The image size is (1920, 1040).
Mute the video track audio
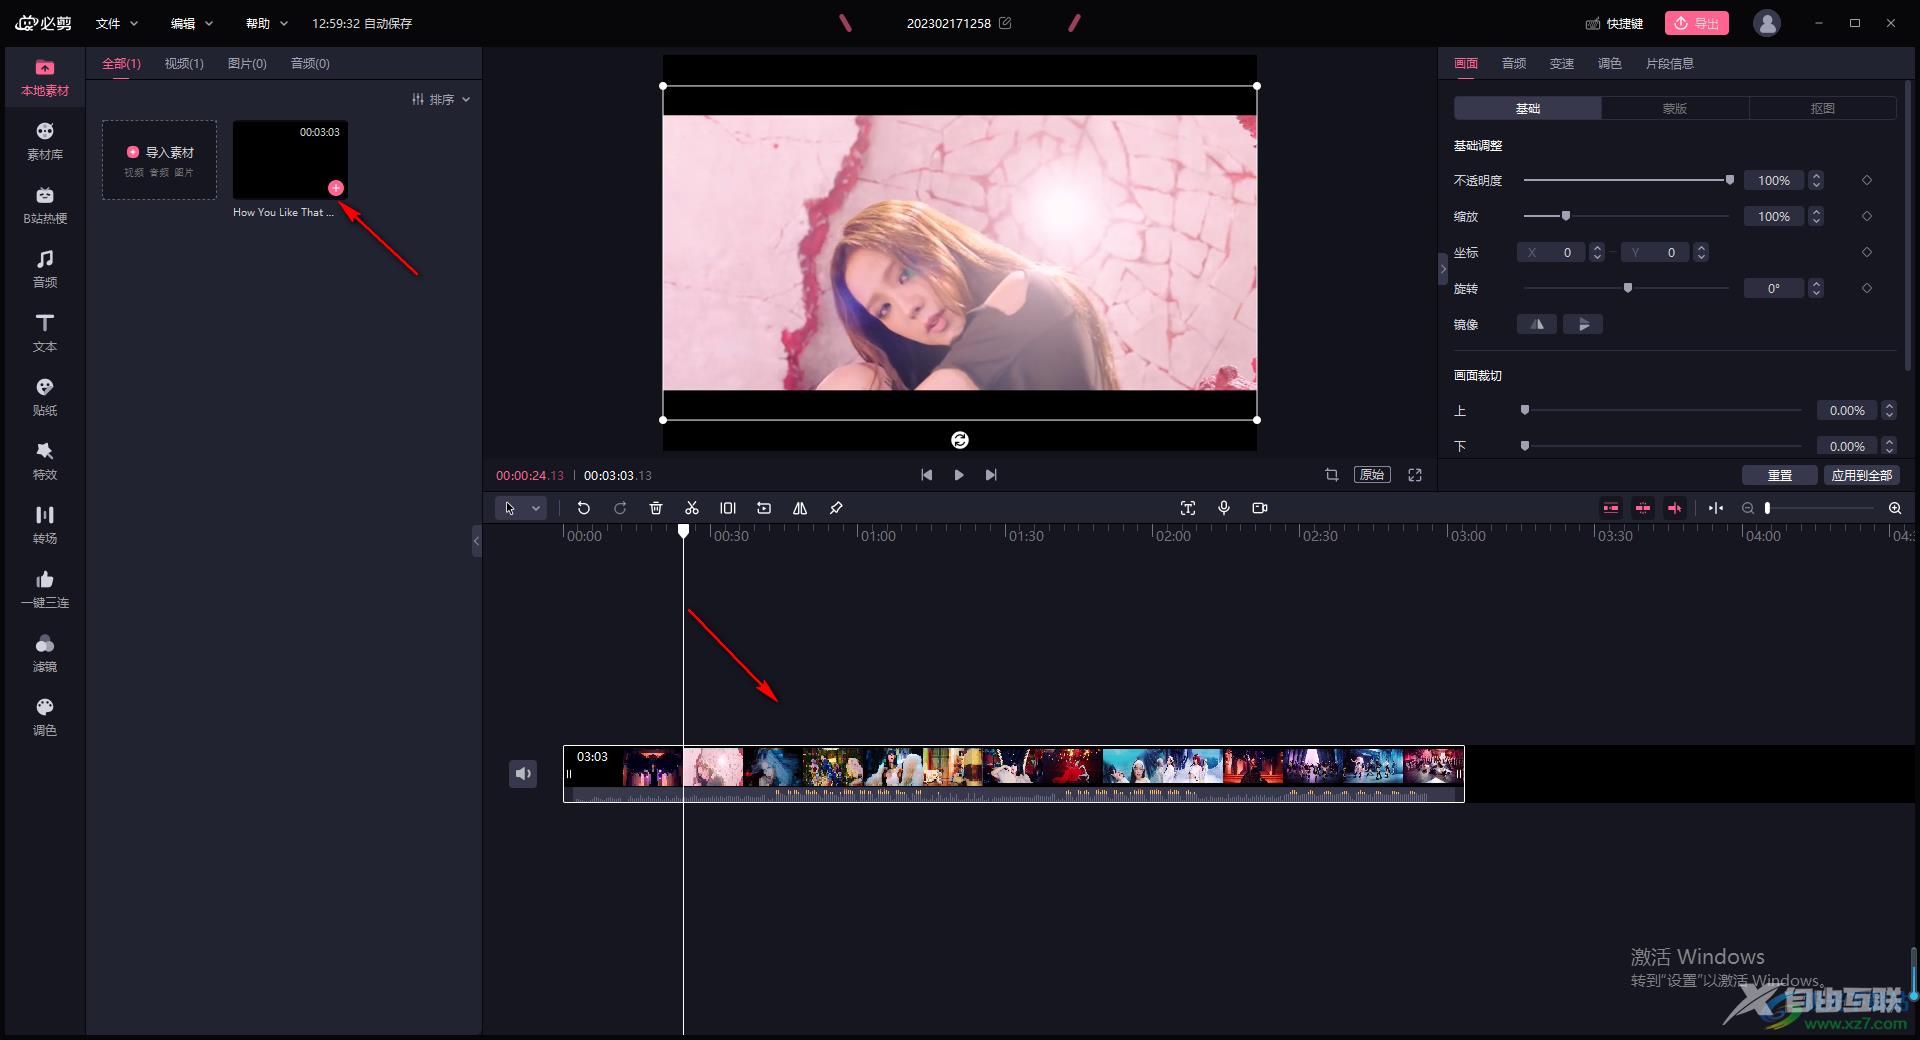[523, 774]
